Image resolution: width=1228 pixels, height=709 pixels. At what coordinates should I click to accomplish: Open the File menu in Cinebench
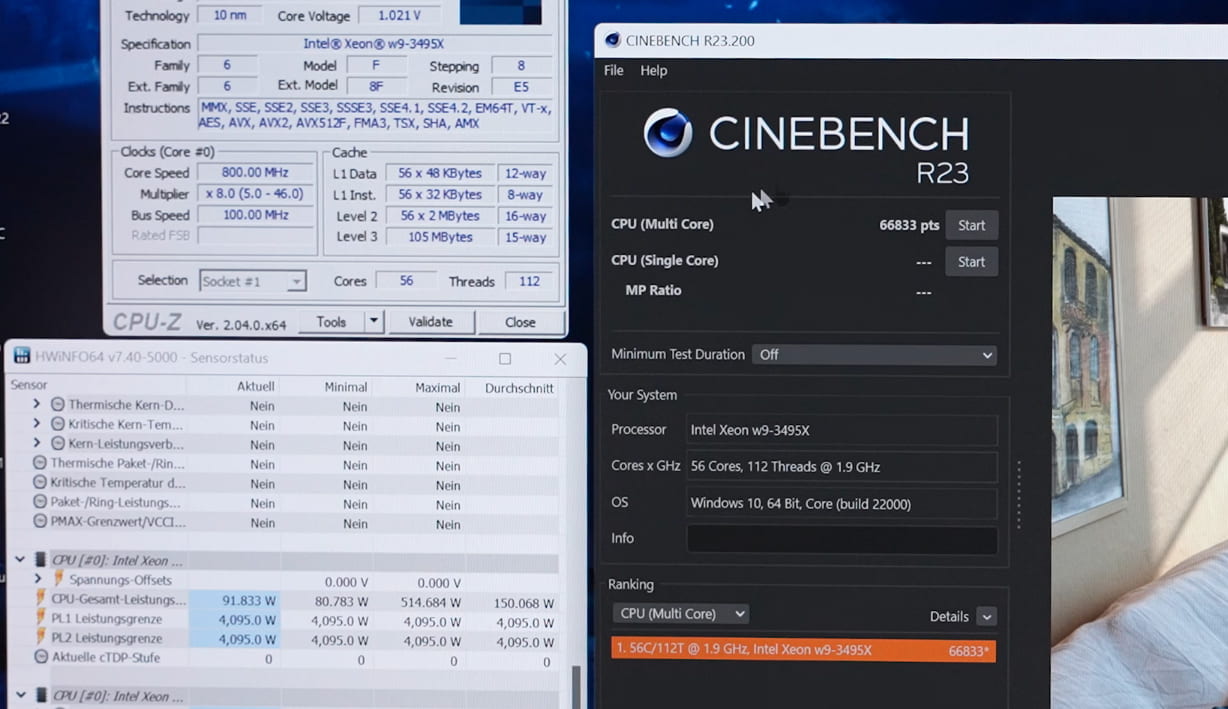(614, 70)
